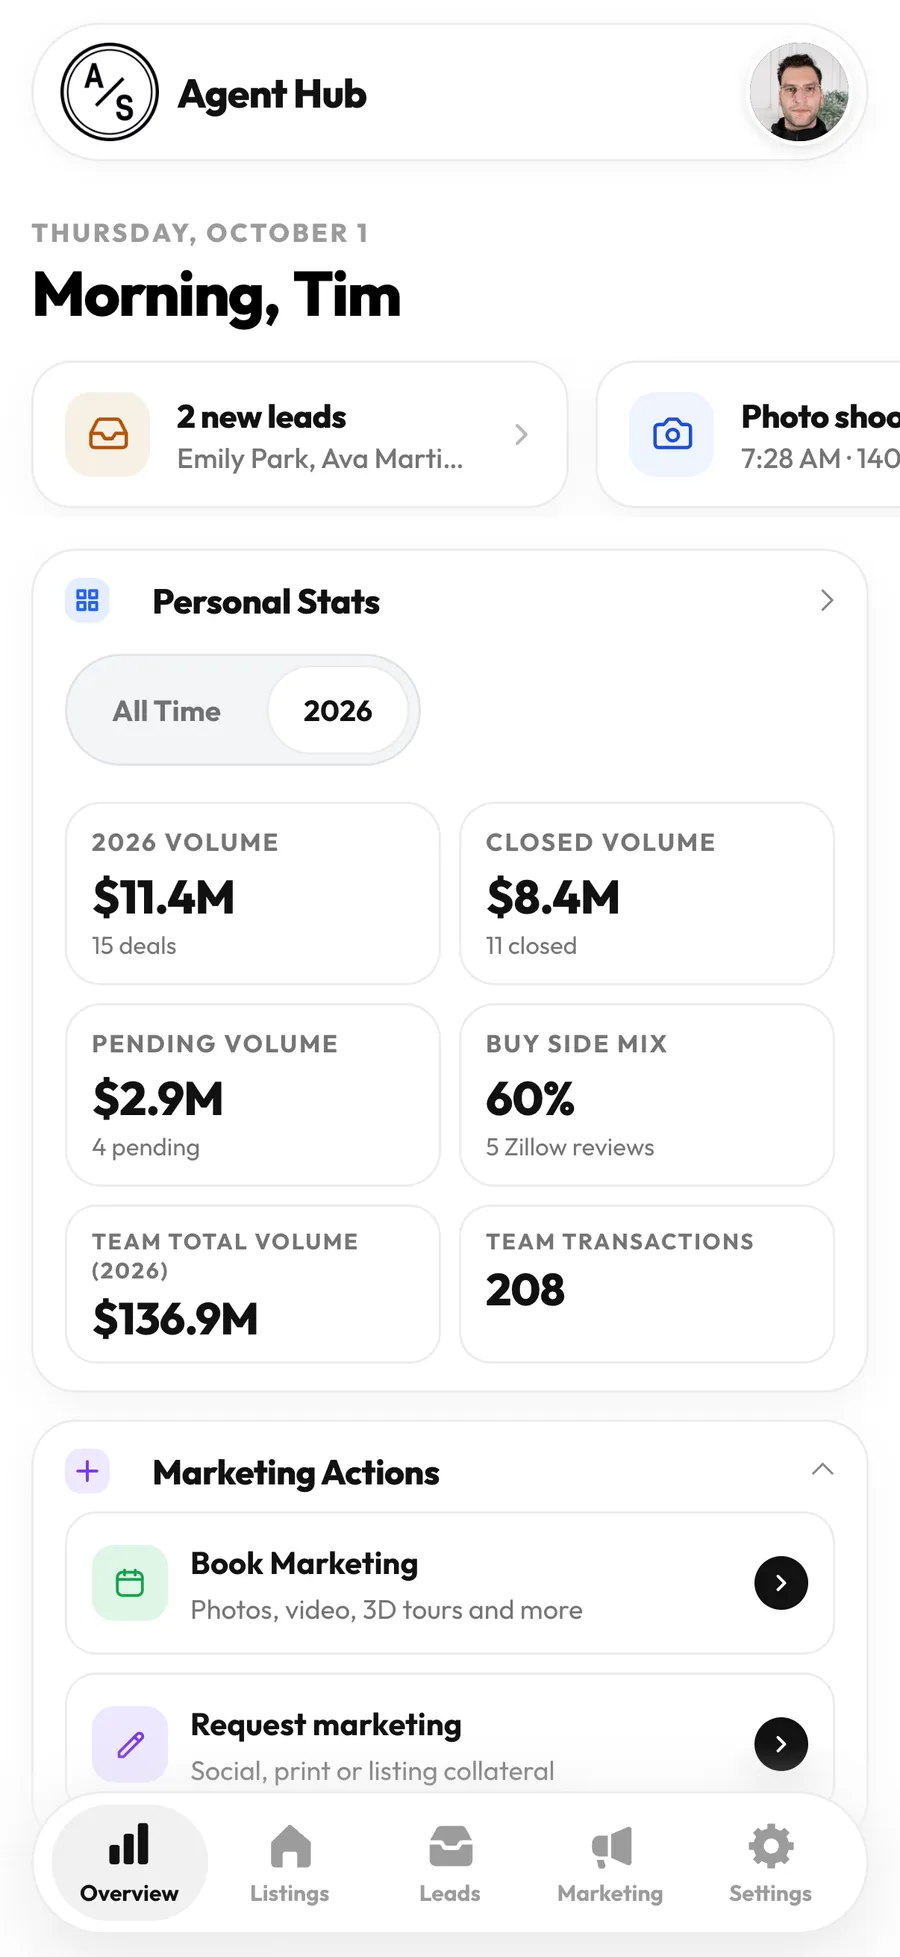900x1957 pixels.
Task: Switch stats to 2026
Action: point(338,711)
